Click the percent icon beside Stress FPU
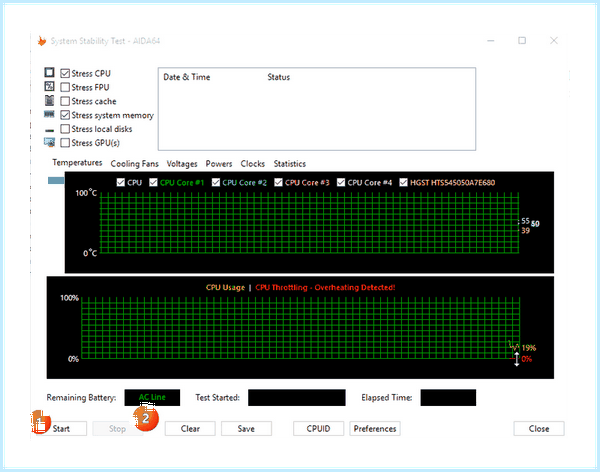 pos(49,87)
